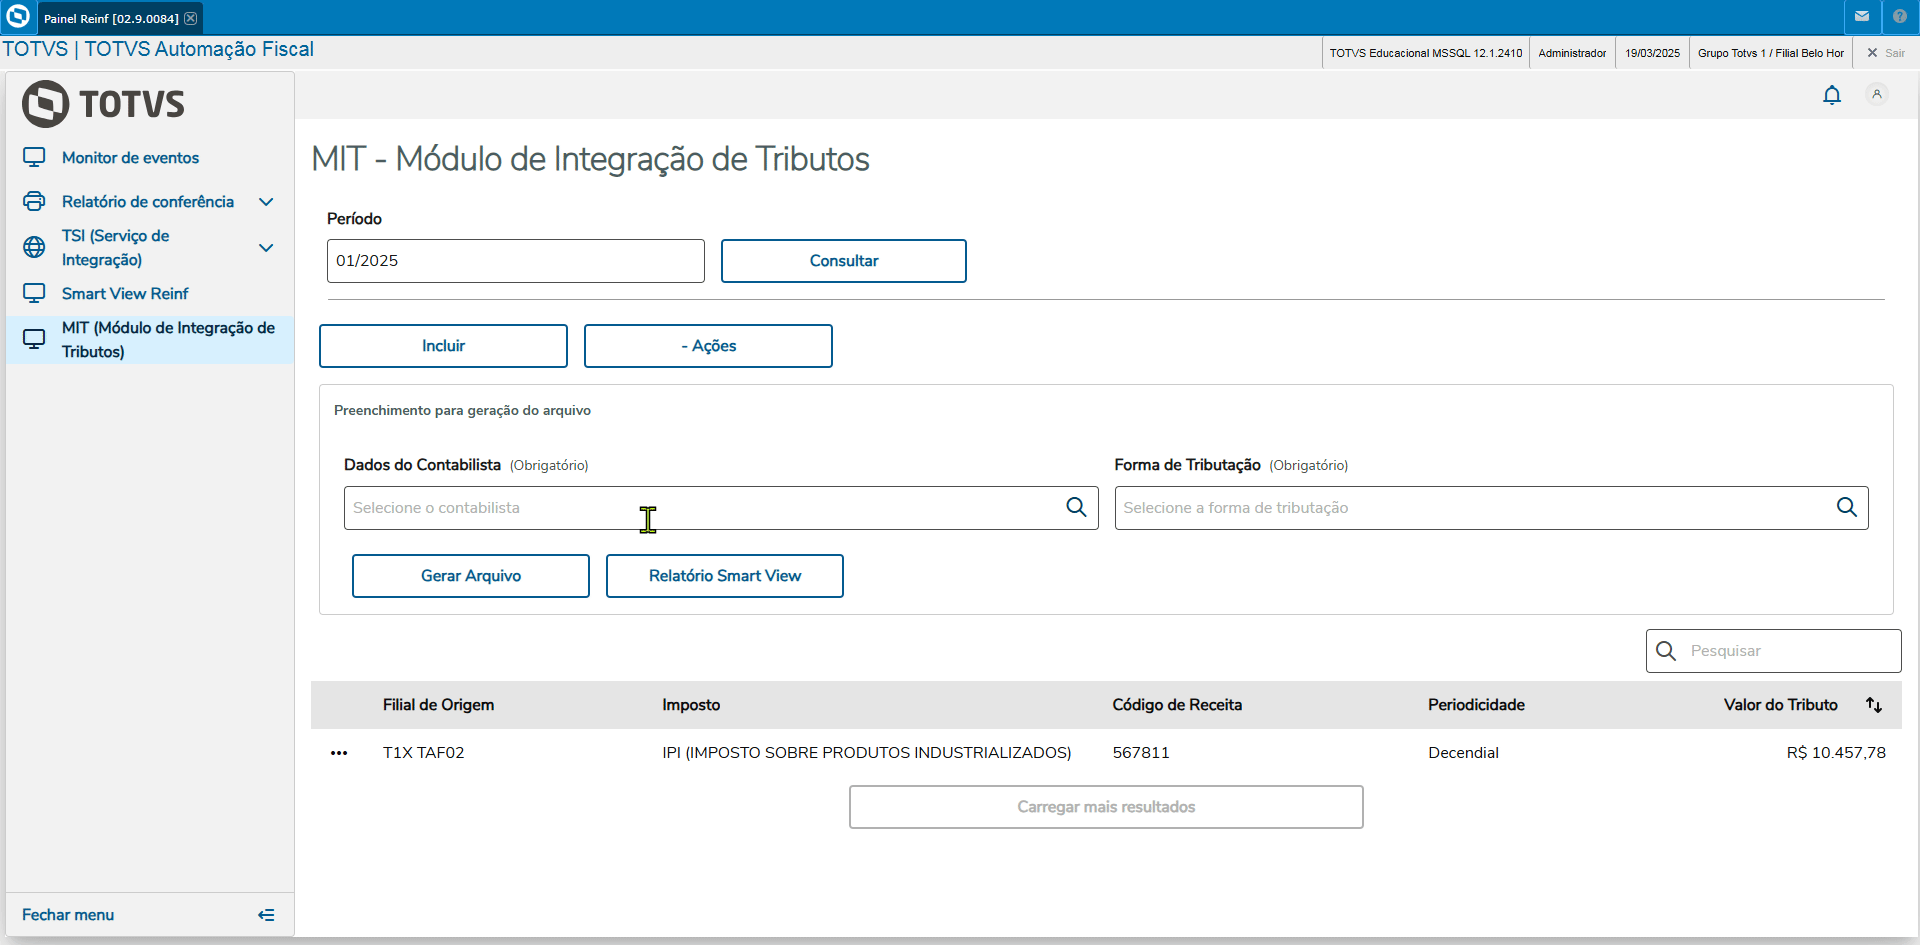Focus the Pesquisar search input
This screenshot has width=1920, height=945.
coord(1774,651)
